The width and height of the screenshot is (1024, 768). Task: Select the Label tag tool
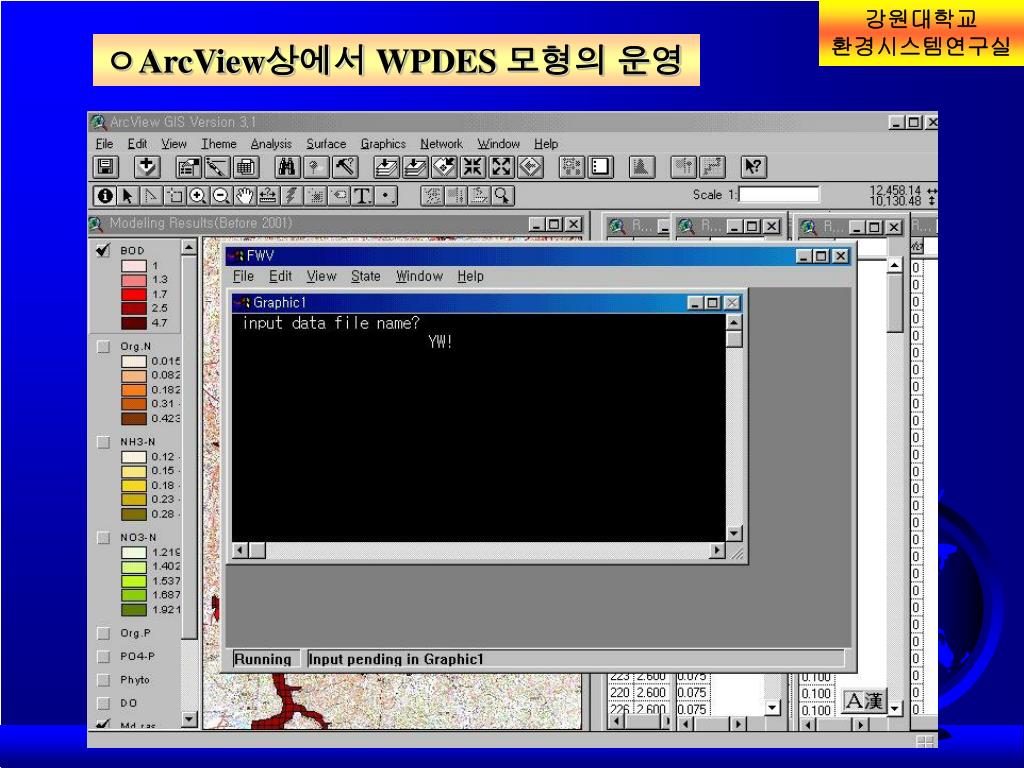pos(338,195)
